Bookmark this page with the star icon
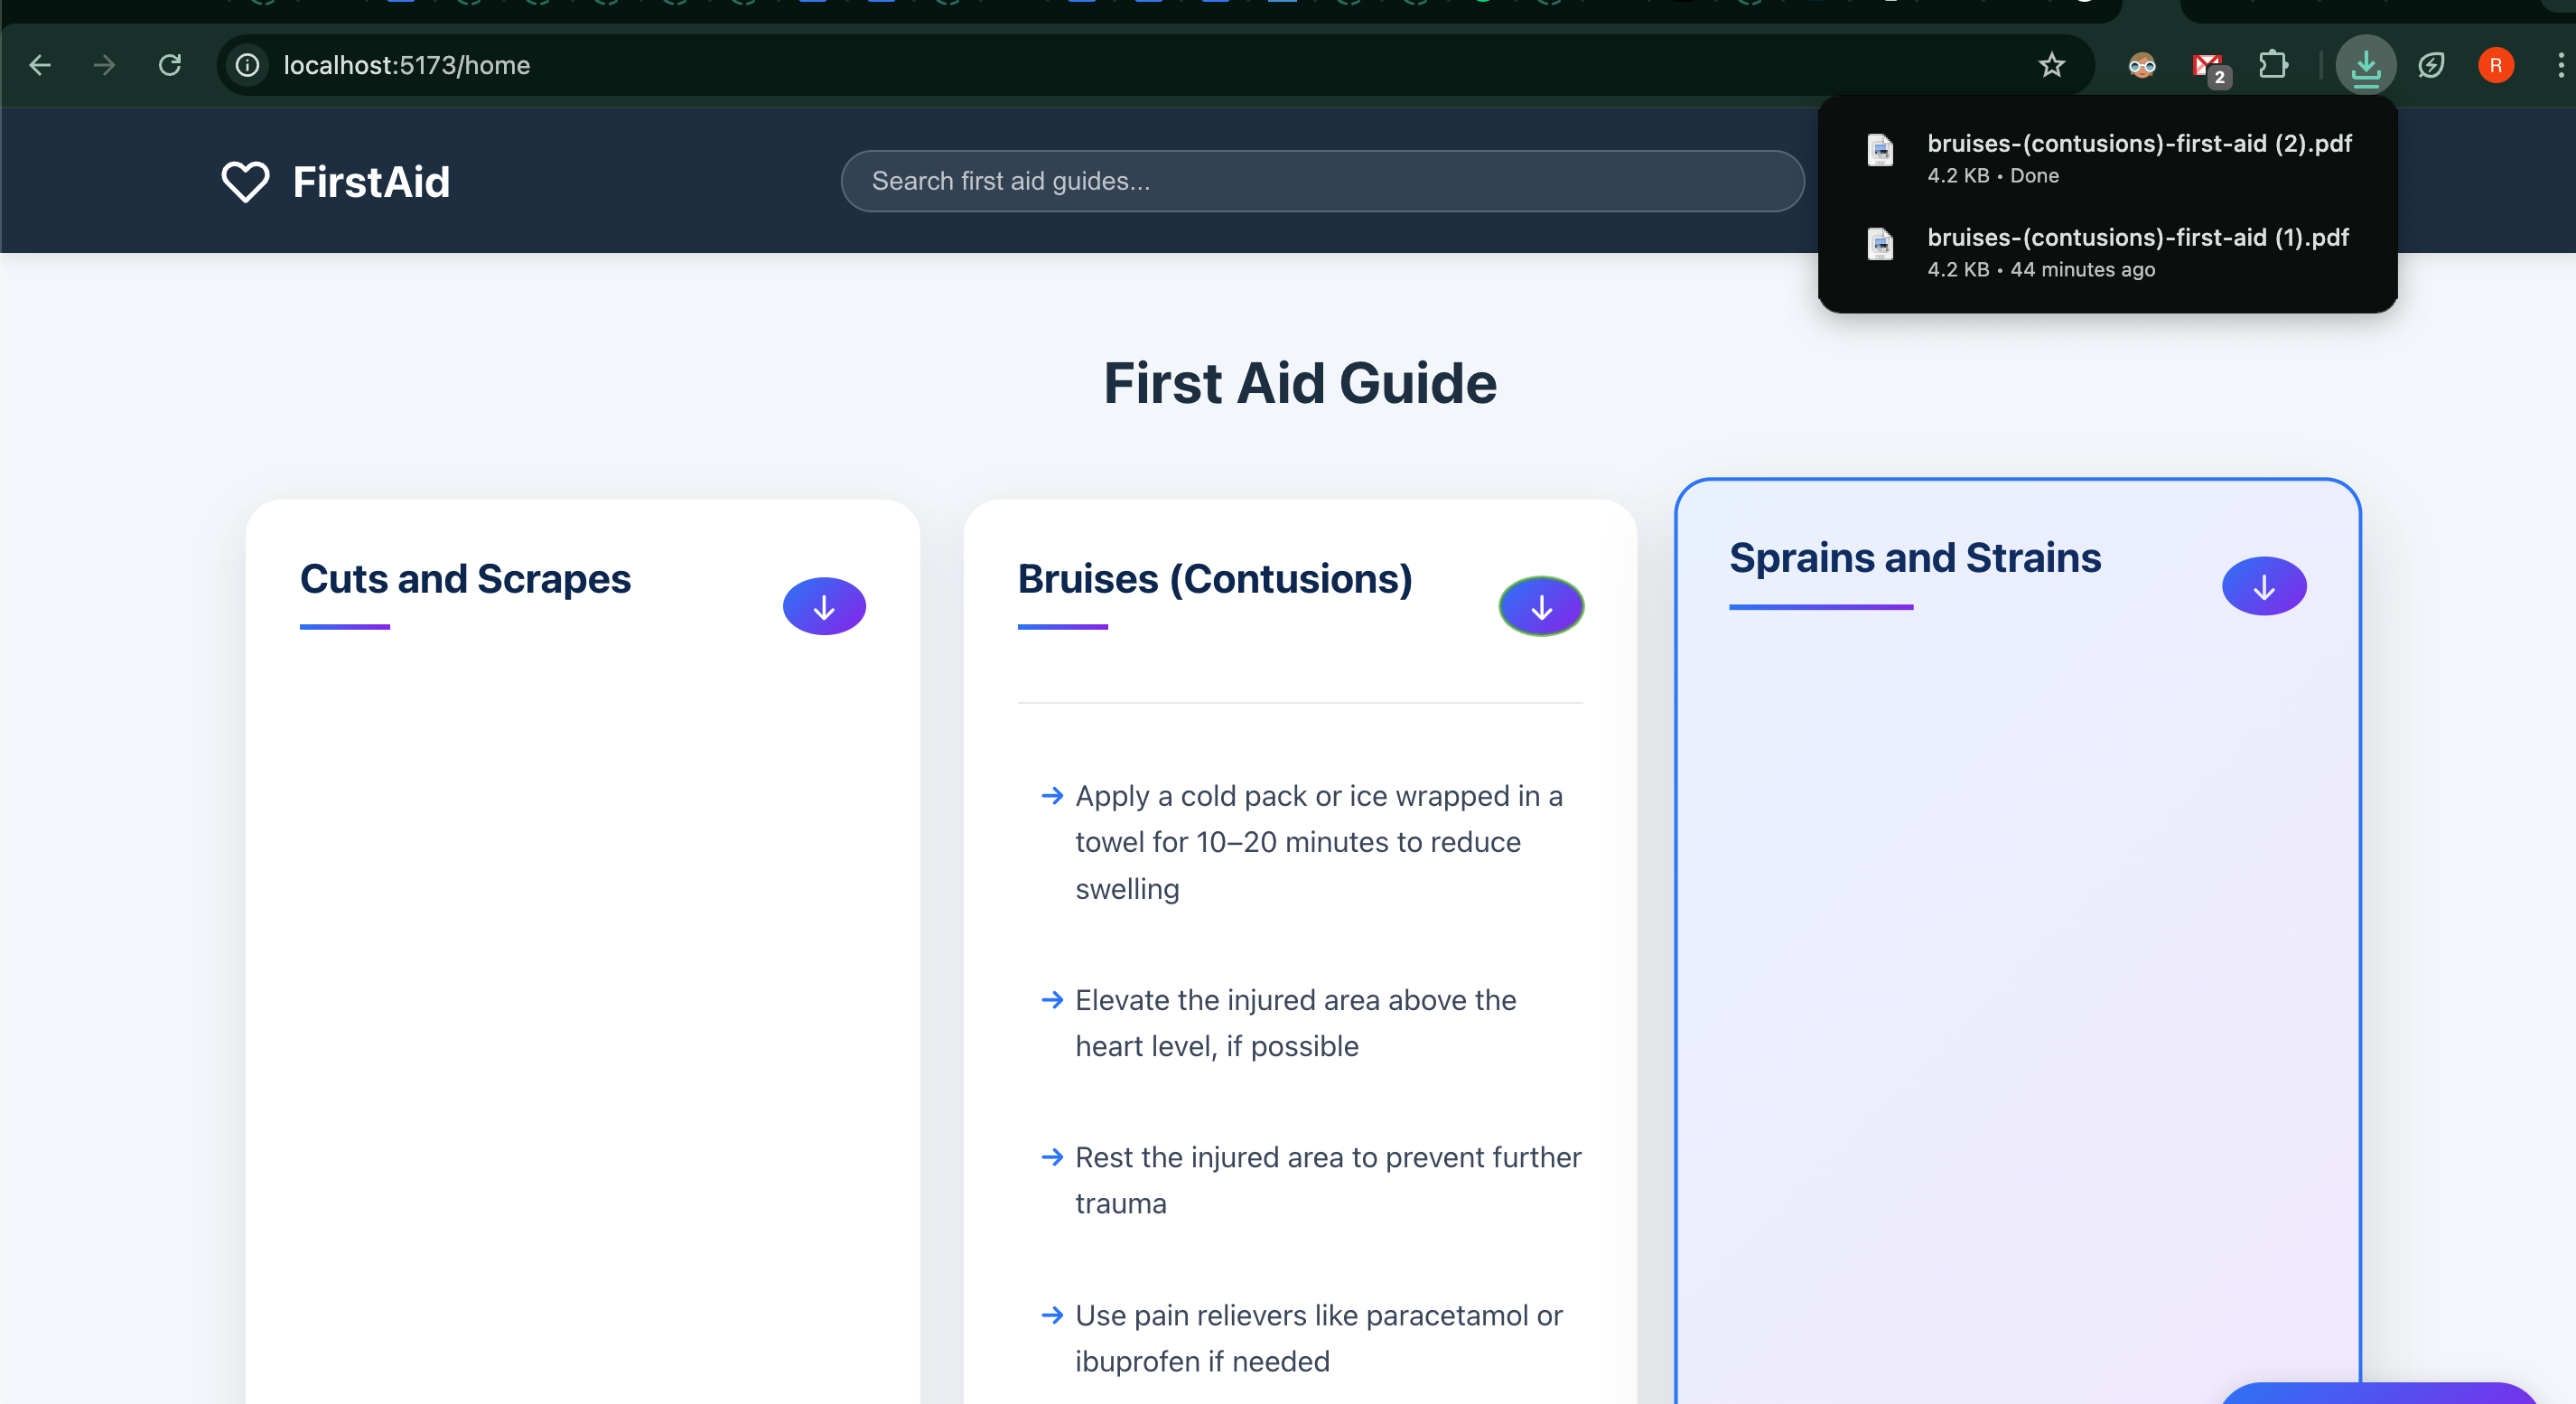The height and width of the screenshot is (1404, 2576). click(x=2051, y=66)
